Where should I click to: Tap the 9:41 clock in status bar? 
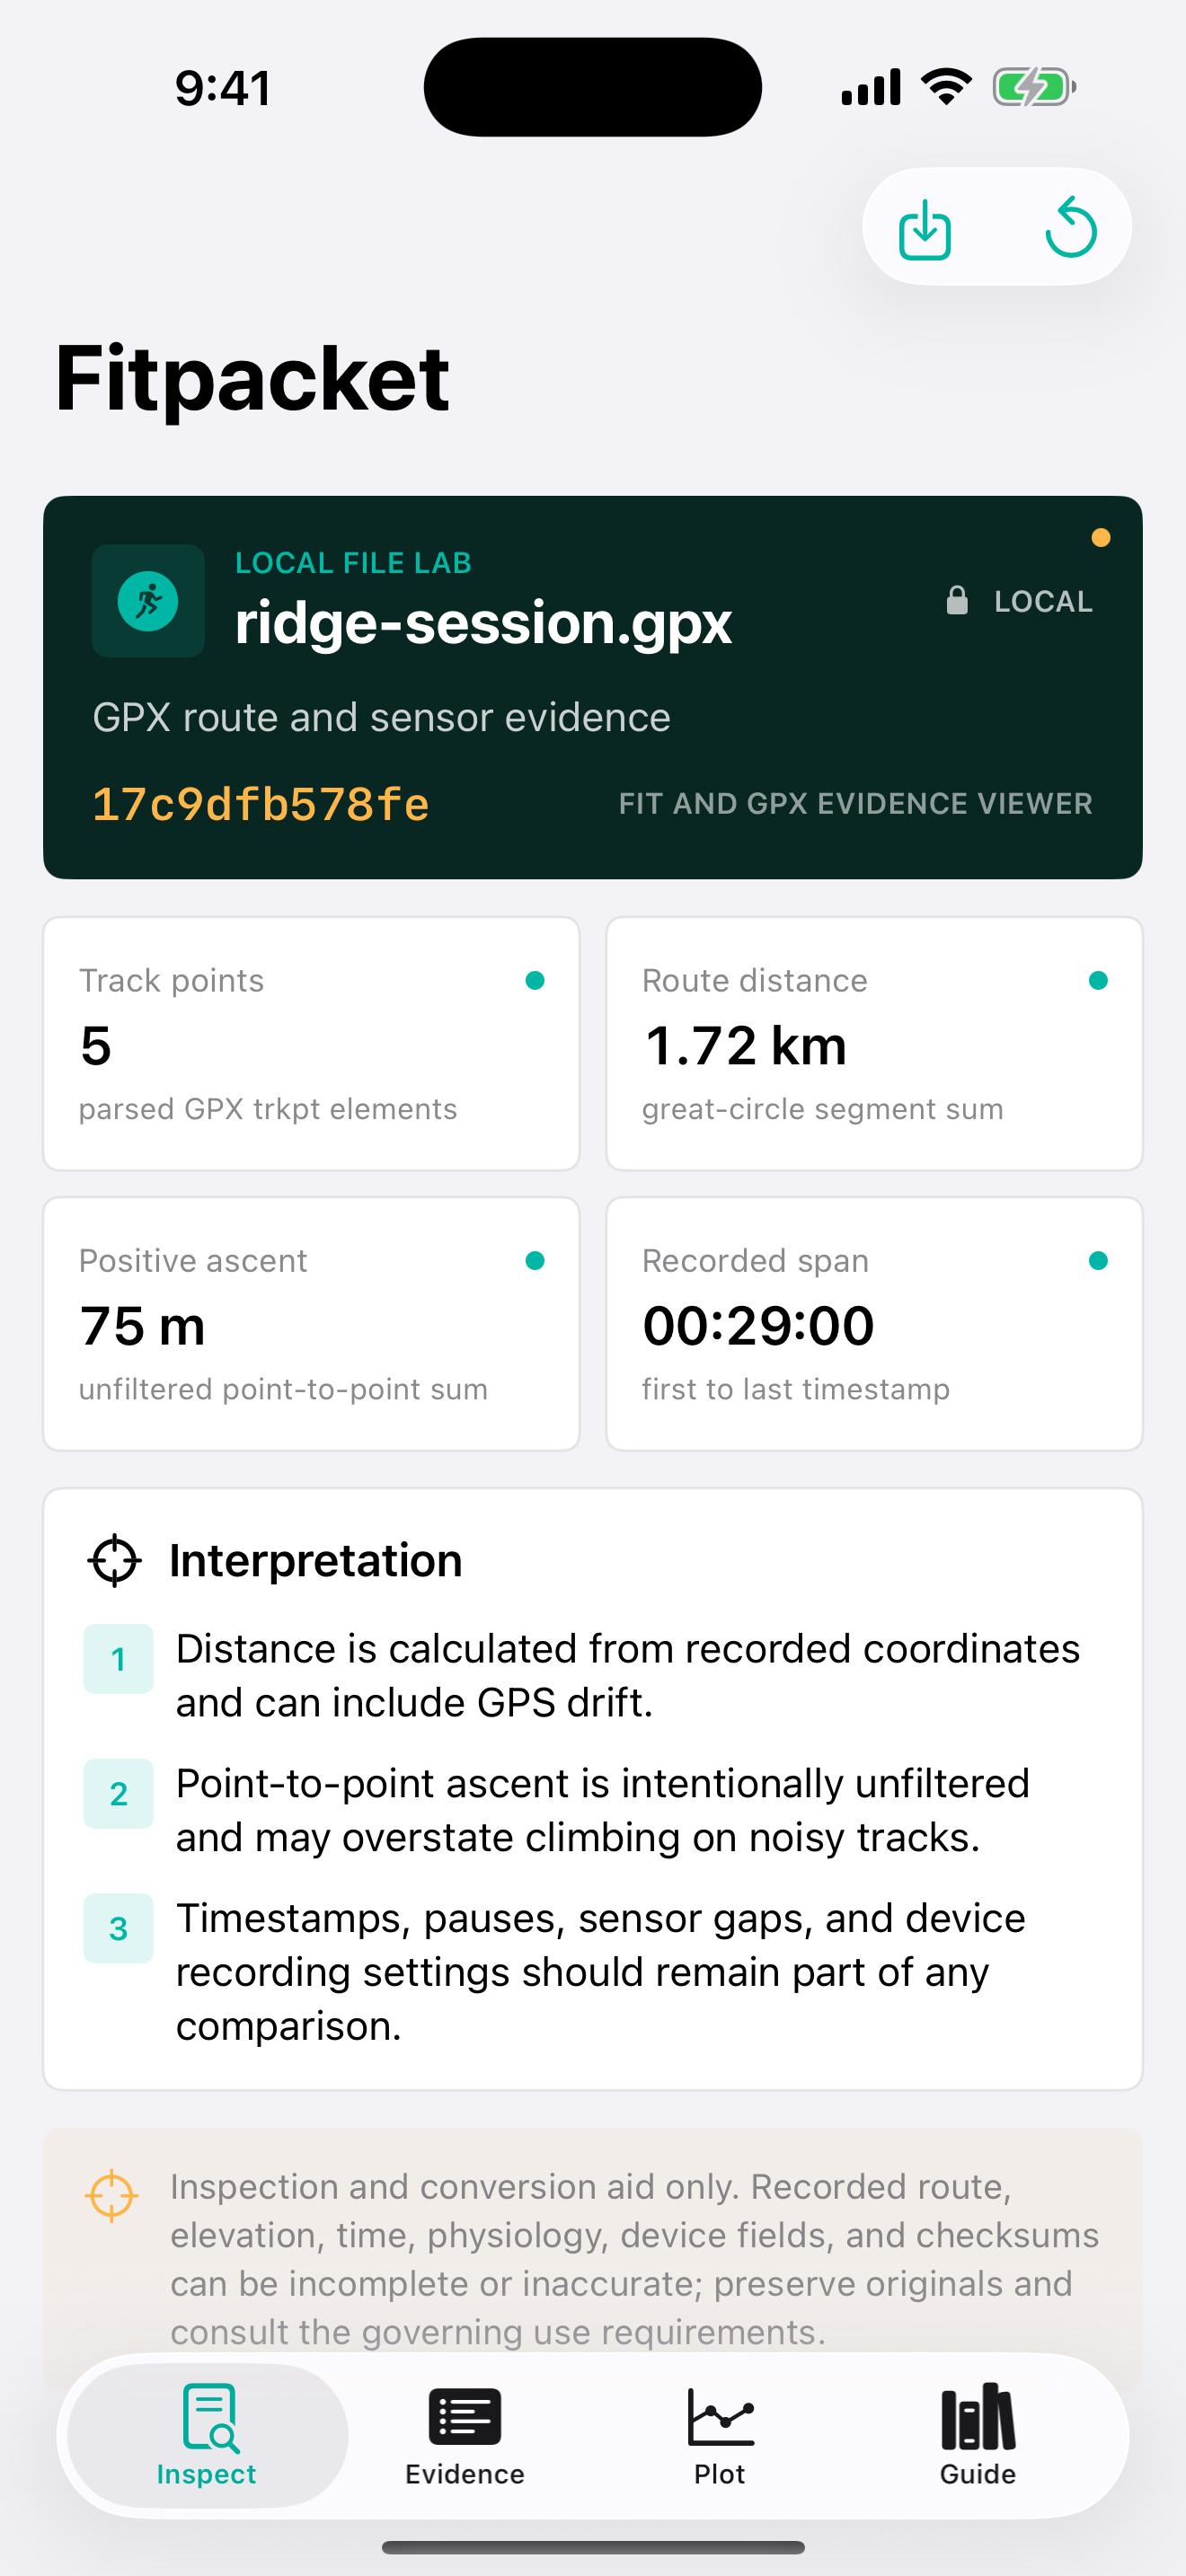tap(223, 88)
